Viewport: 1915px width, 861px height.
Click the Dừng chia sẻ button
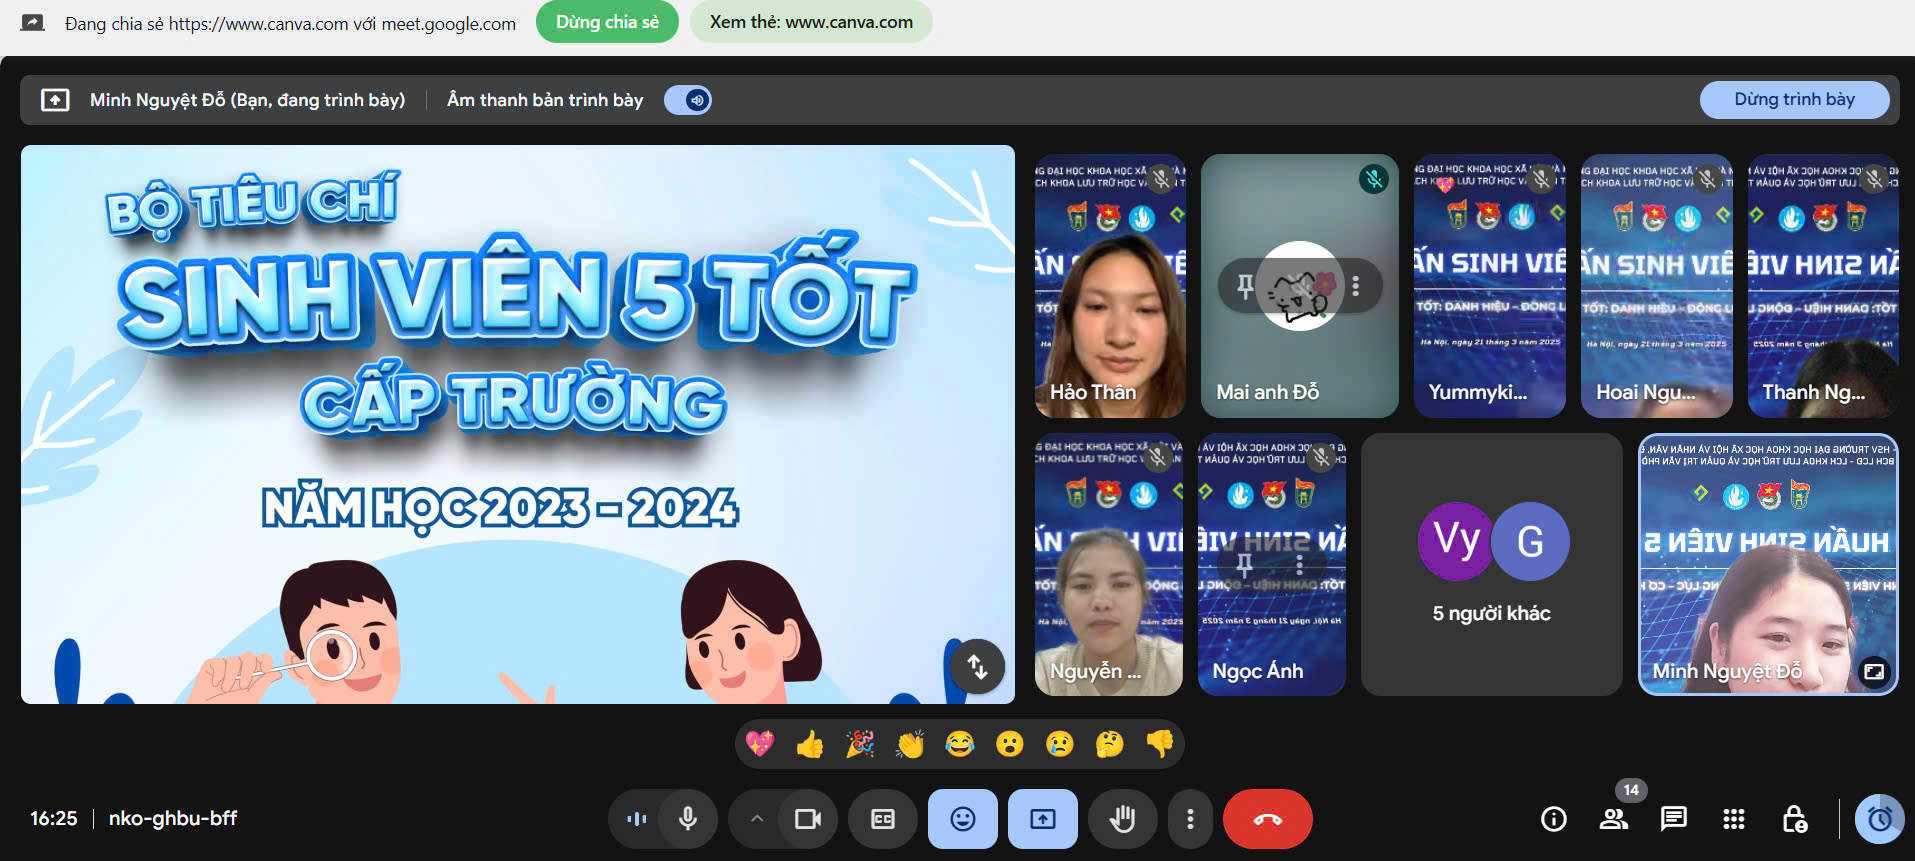coord(607,22)
